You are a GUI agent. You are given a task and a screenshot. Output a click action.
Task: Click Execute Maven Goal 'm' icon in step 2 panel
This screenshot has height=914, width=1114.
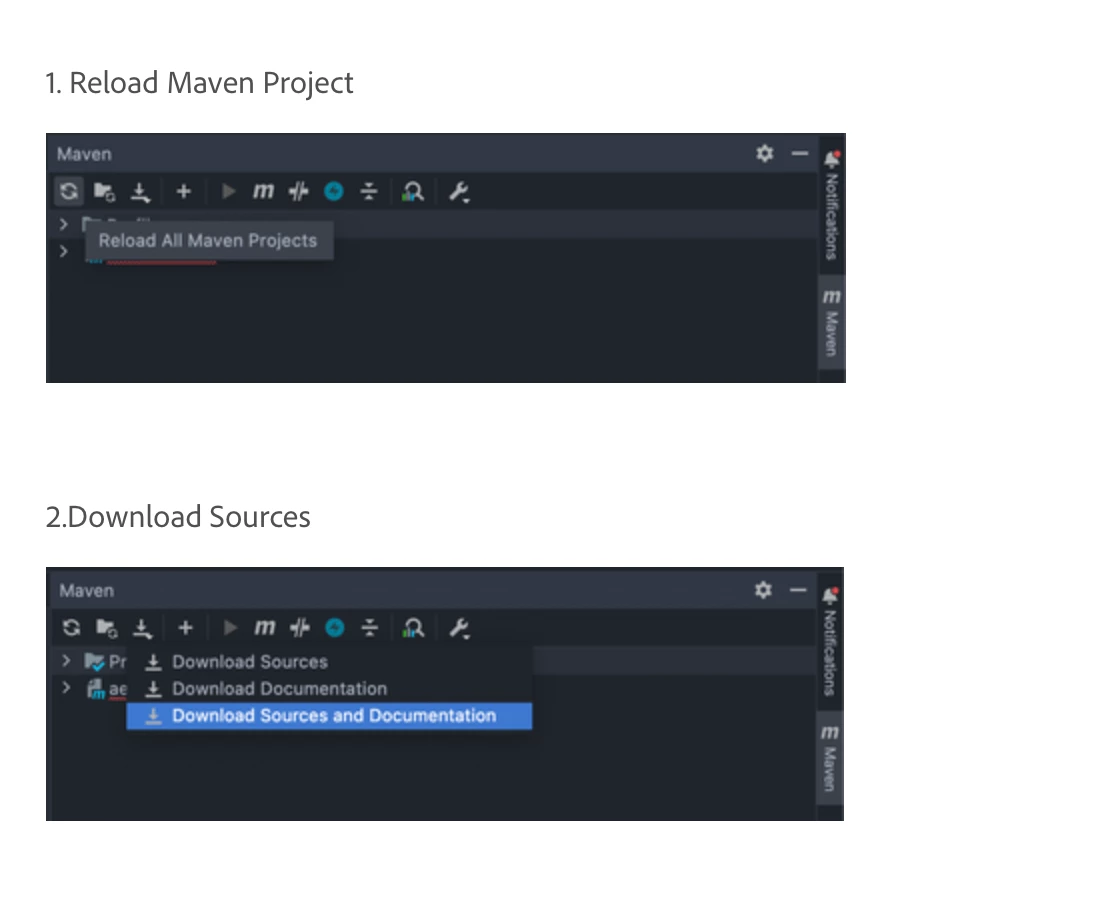264,628
